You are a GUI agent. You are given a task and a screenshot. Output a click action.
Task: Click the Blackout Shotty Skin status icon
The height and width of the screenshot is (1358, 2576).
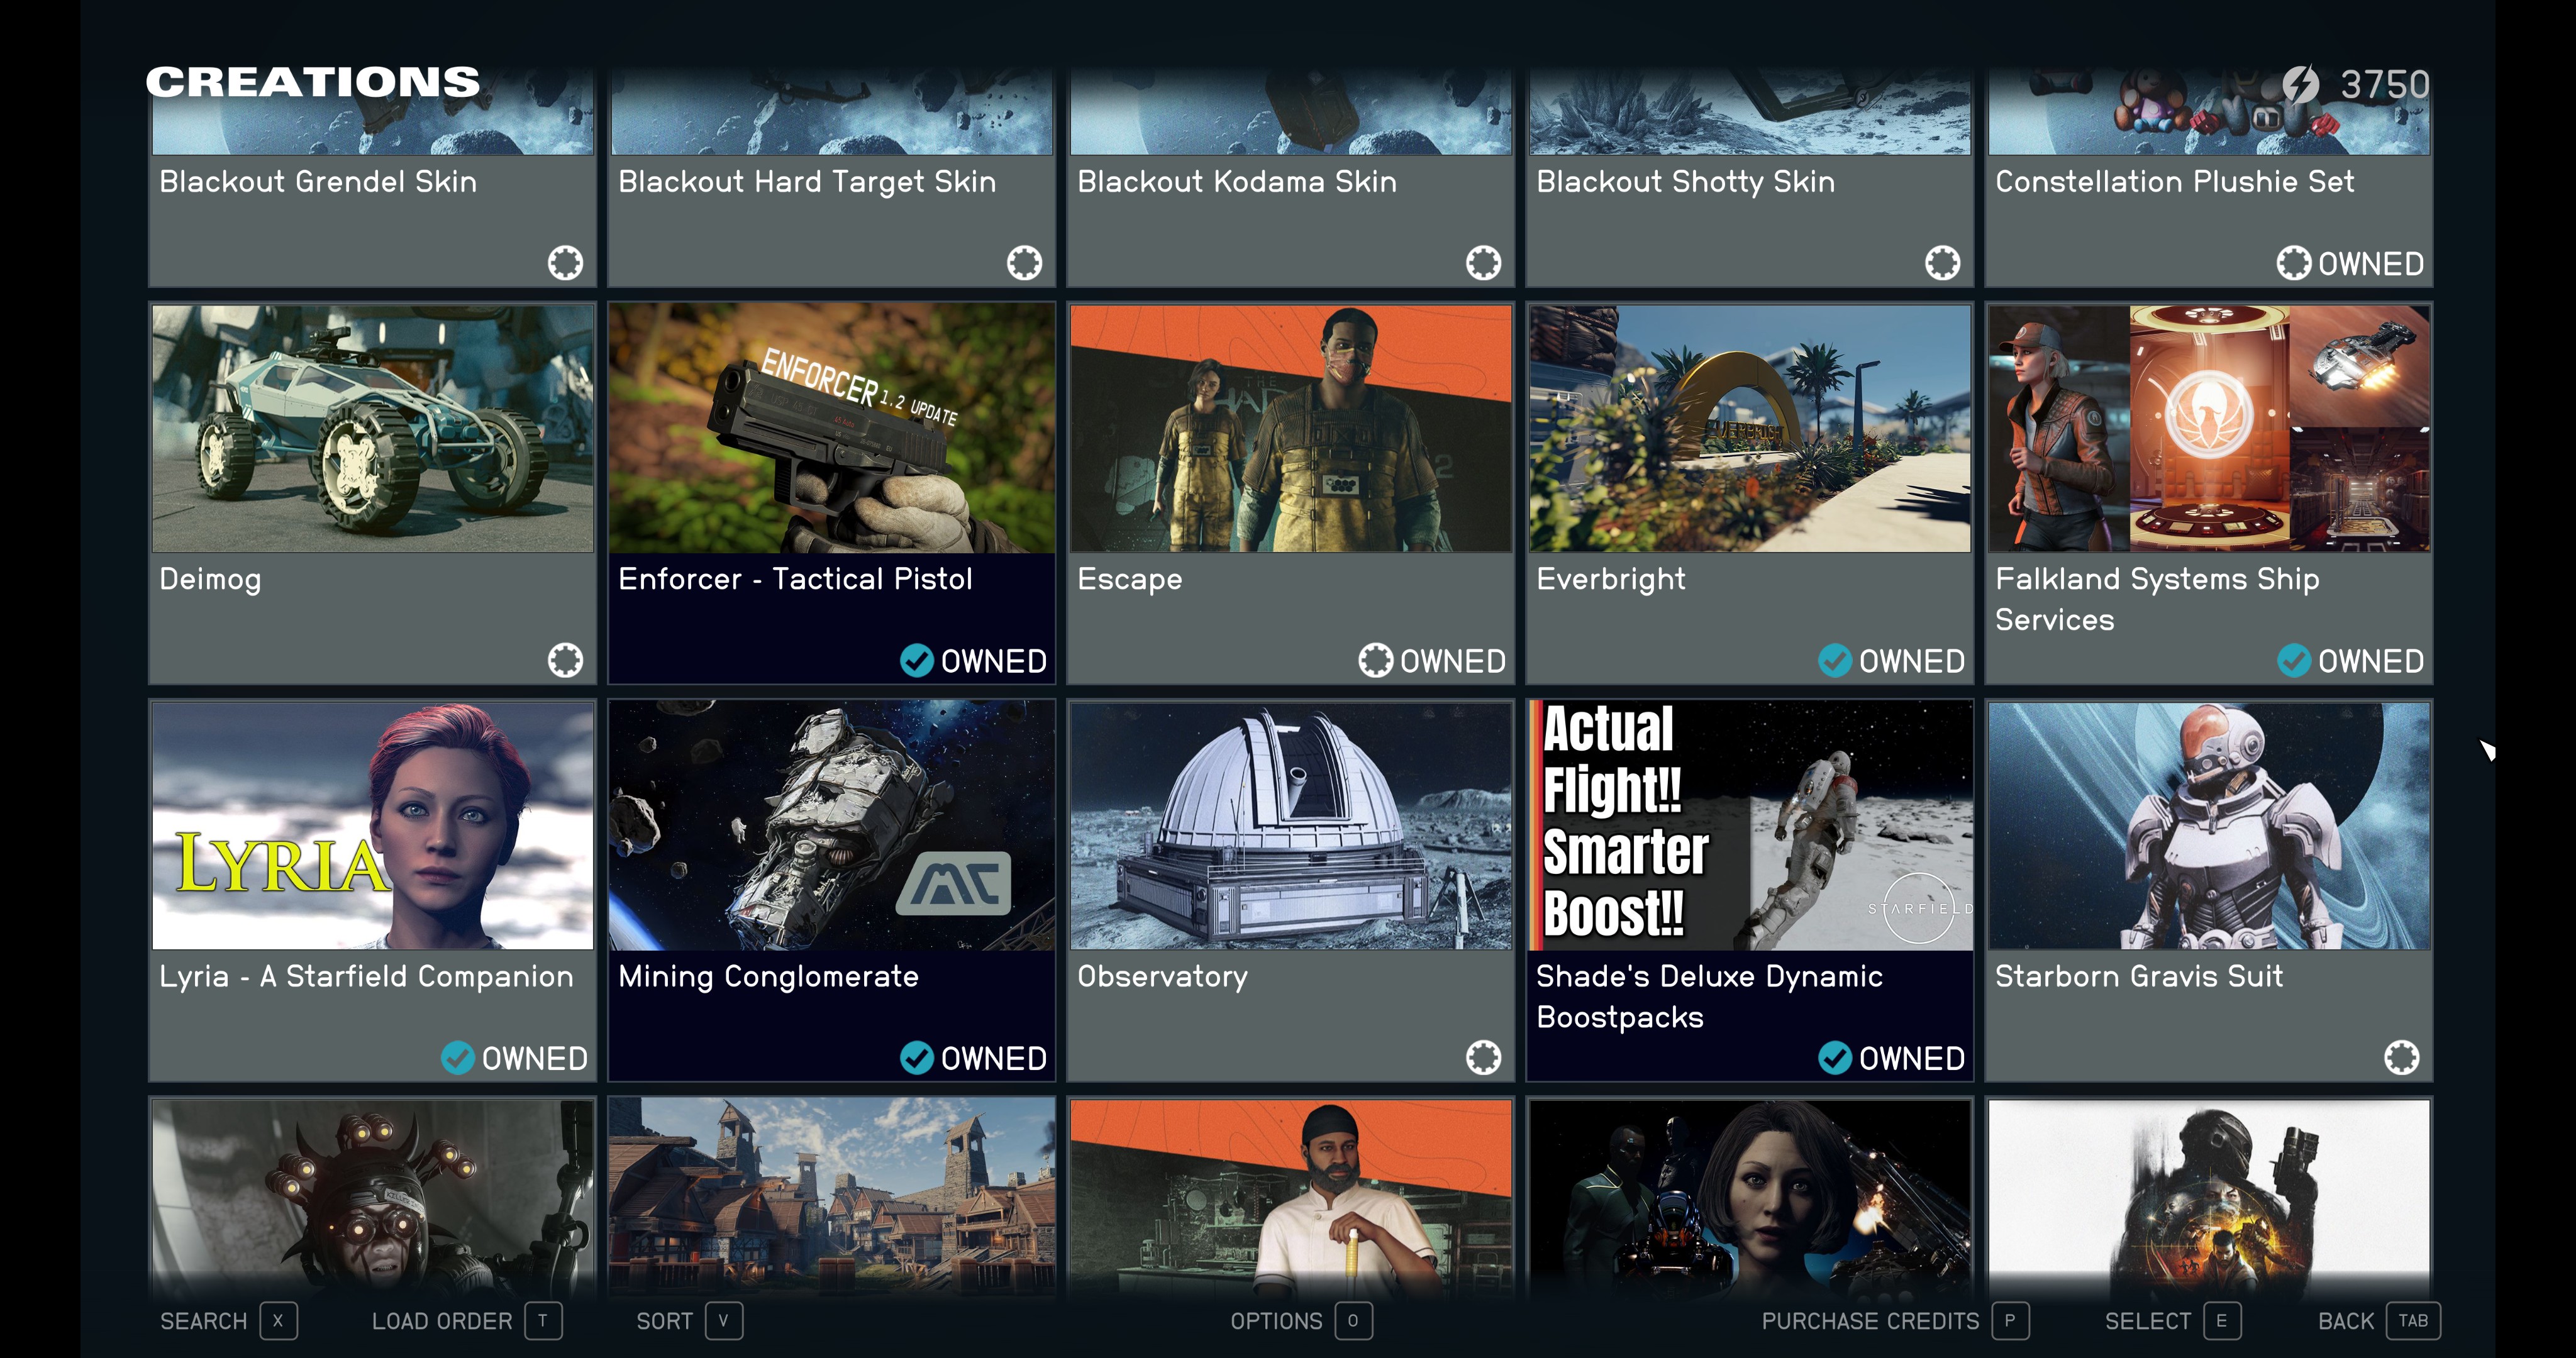click(x=1942, y=263)
